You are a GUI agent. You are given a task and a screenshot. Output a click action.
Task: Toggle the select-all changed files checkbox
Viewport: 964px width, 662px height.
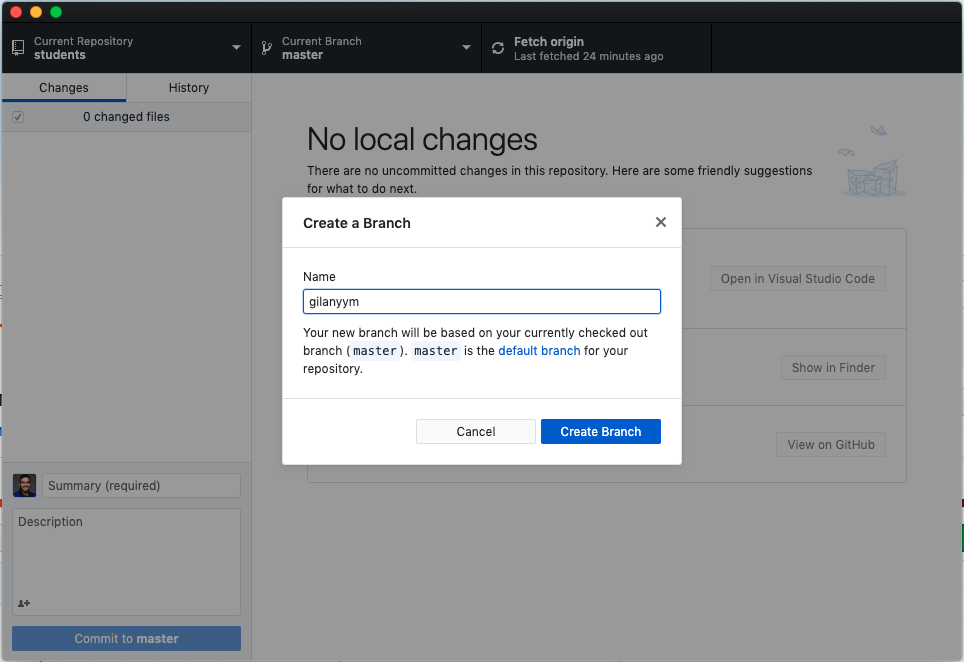(18, 116)
